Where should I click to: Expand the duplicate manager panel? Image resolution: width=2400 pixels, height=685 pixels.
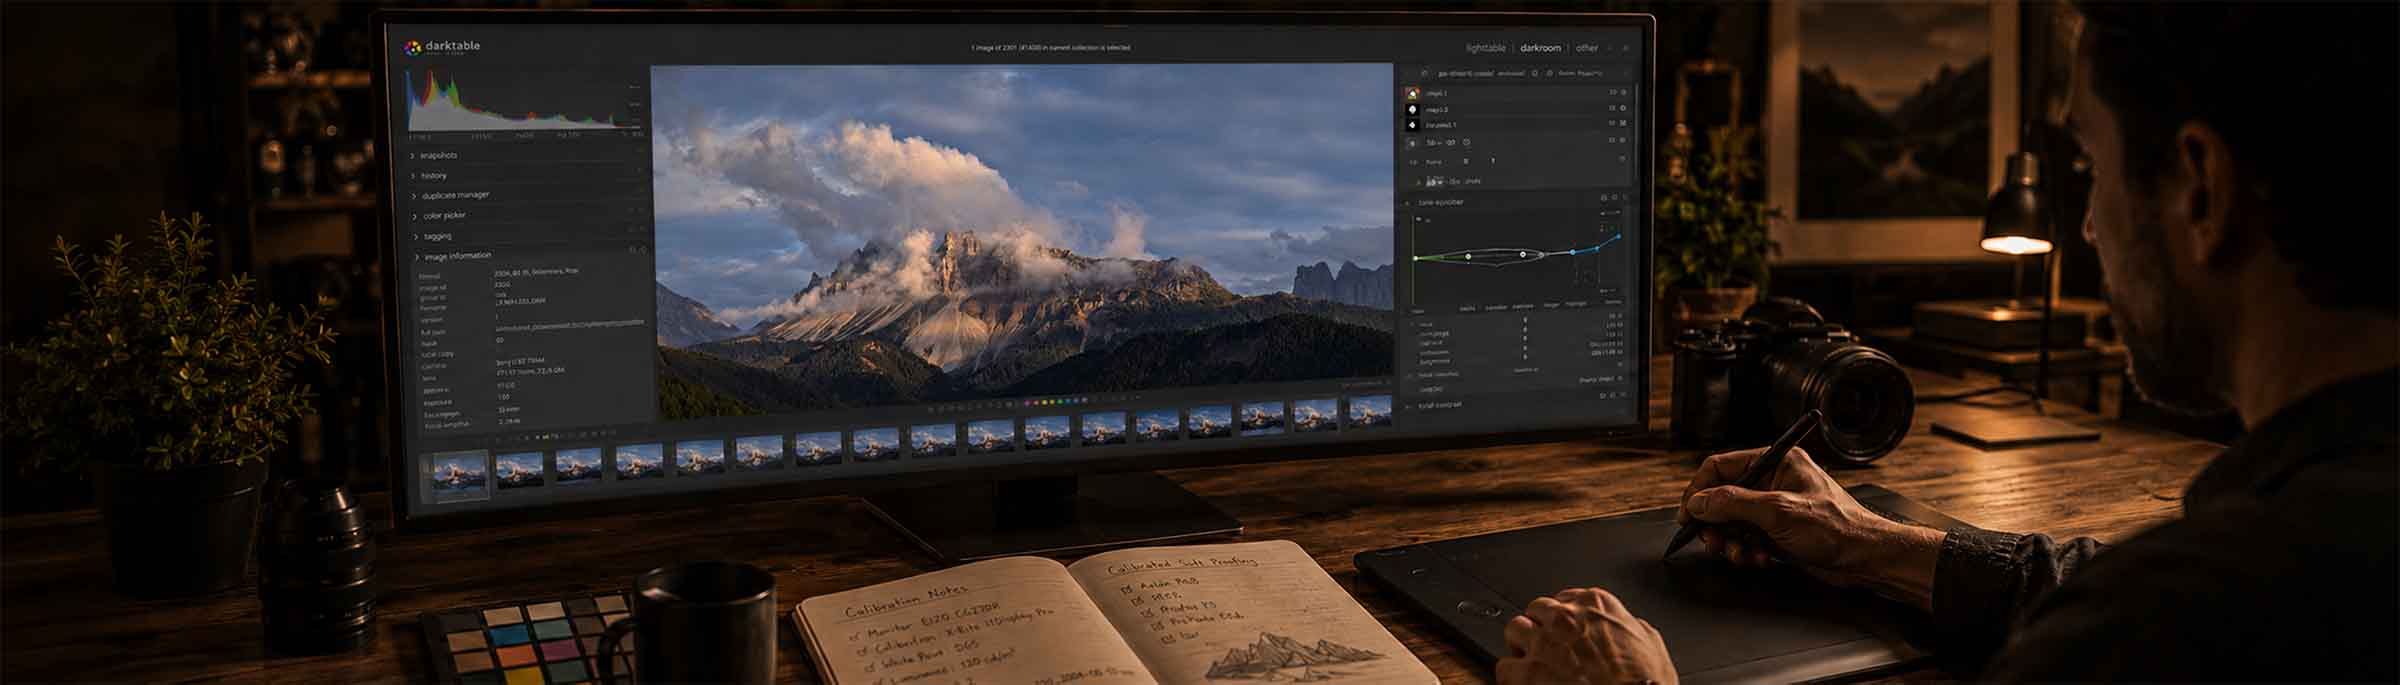tap(454, 196)
